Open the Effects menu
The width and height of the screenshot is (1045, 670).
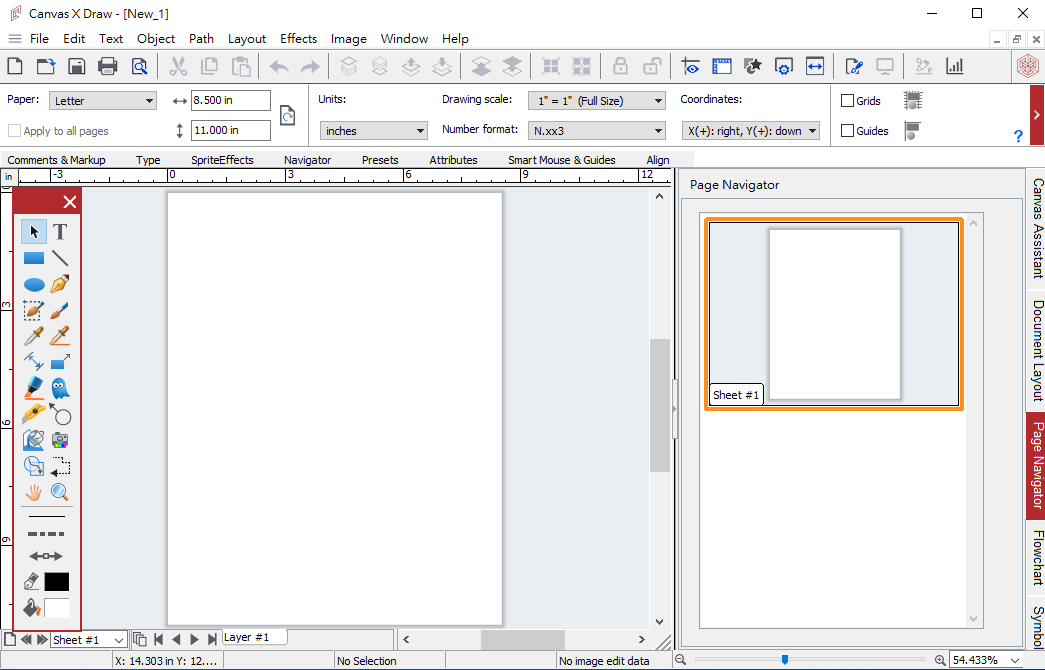[x=298, y=39]
